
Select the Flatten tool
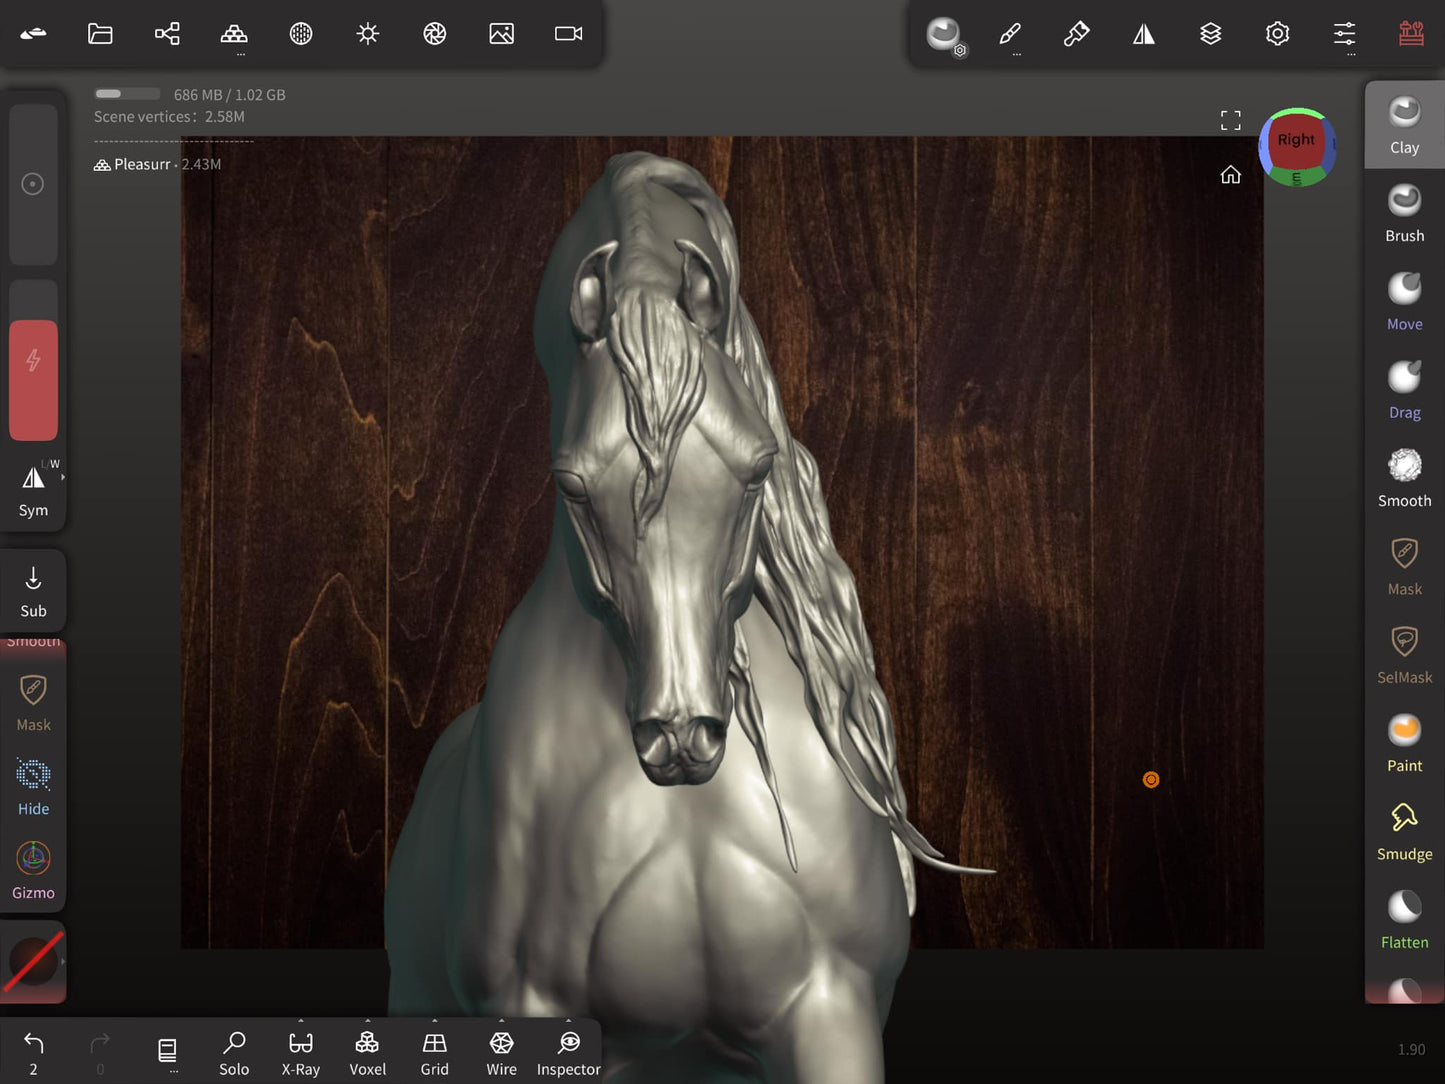point(1405,919)
